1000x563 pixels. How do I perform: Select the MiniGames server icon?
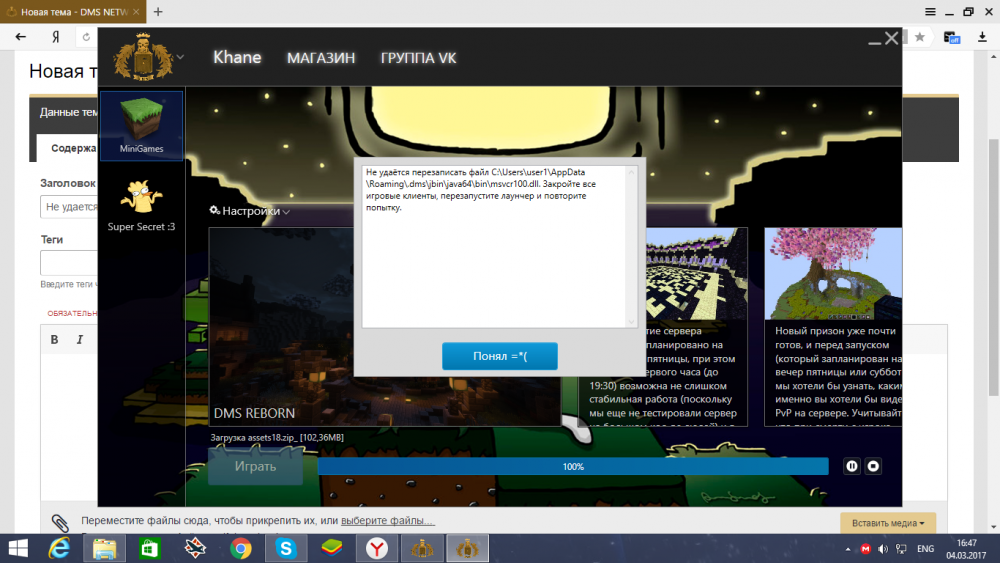(x=141, y=123)
